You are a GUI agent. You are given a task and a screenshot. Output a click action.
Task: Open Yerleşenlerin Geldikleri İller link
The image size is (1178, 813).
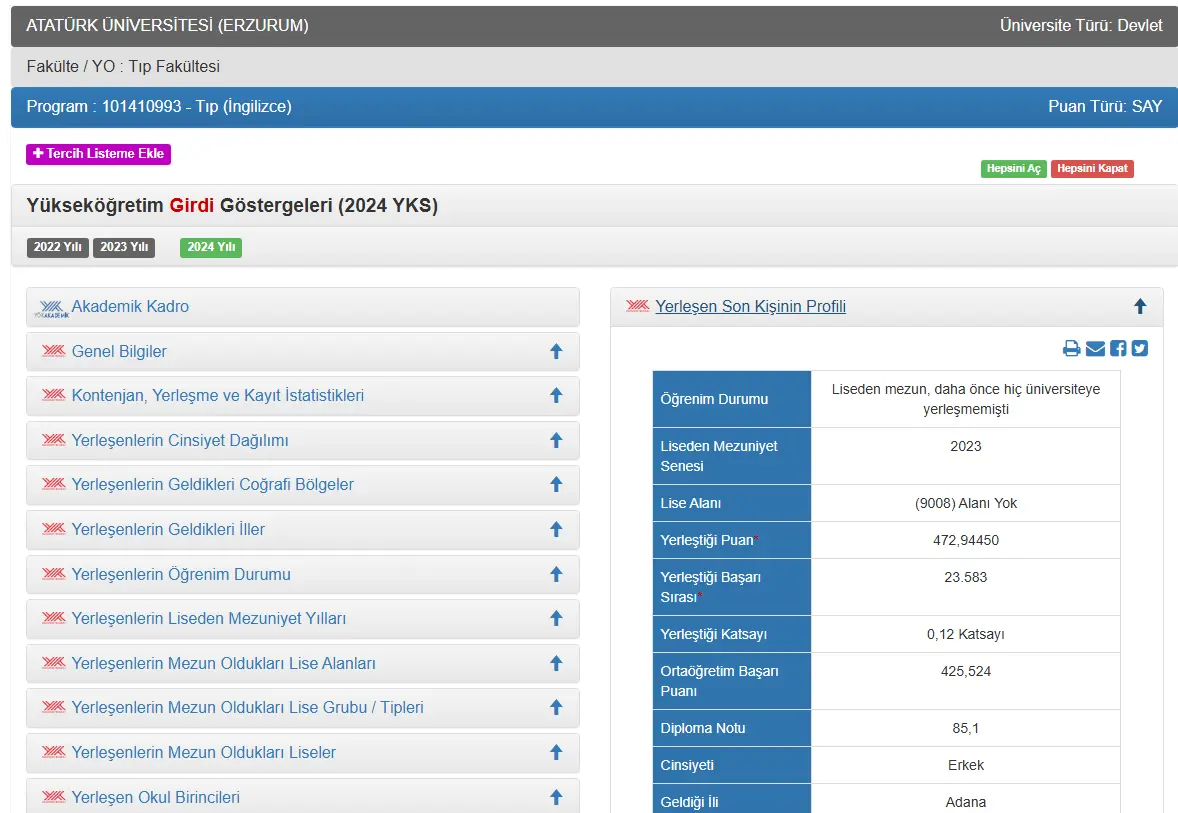coord(168,530)
